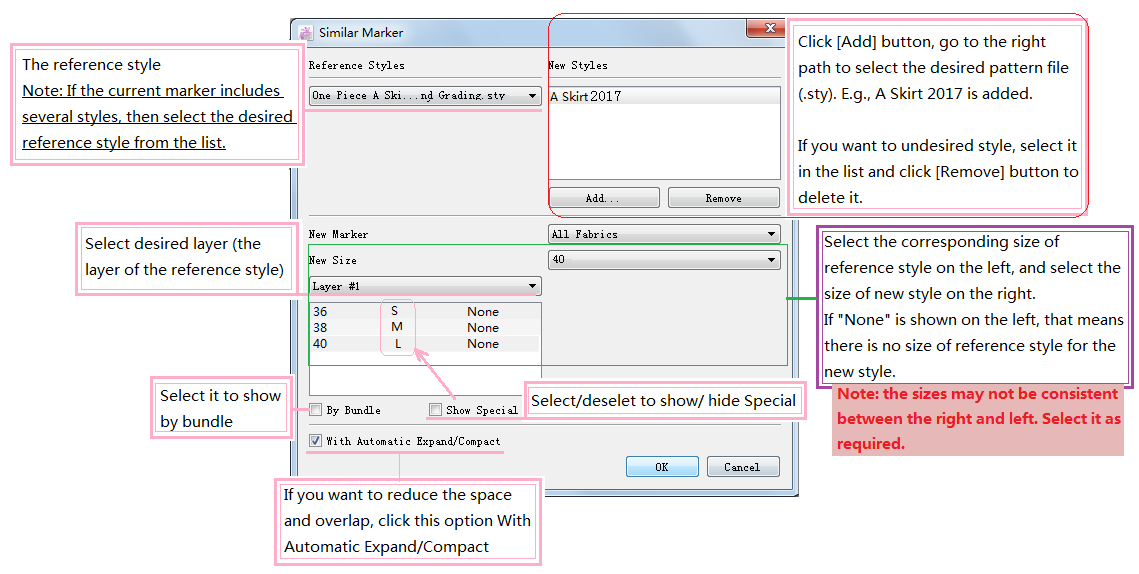The width and height of the screenshot is (1139, 574).
Task: Select size 40 in the size list
Action: click(x=320, y=344)
